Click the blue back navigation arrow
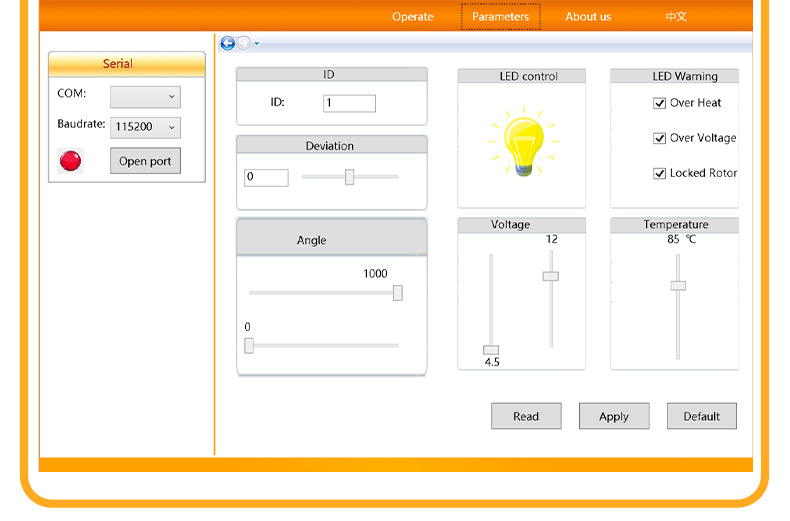 [228, 43]
